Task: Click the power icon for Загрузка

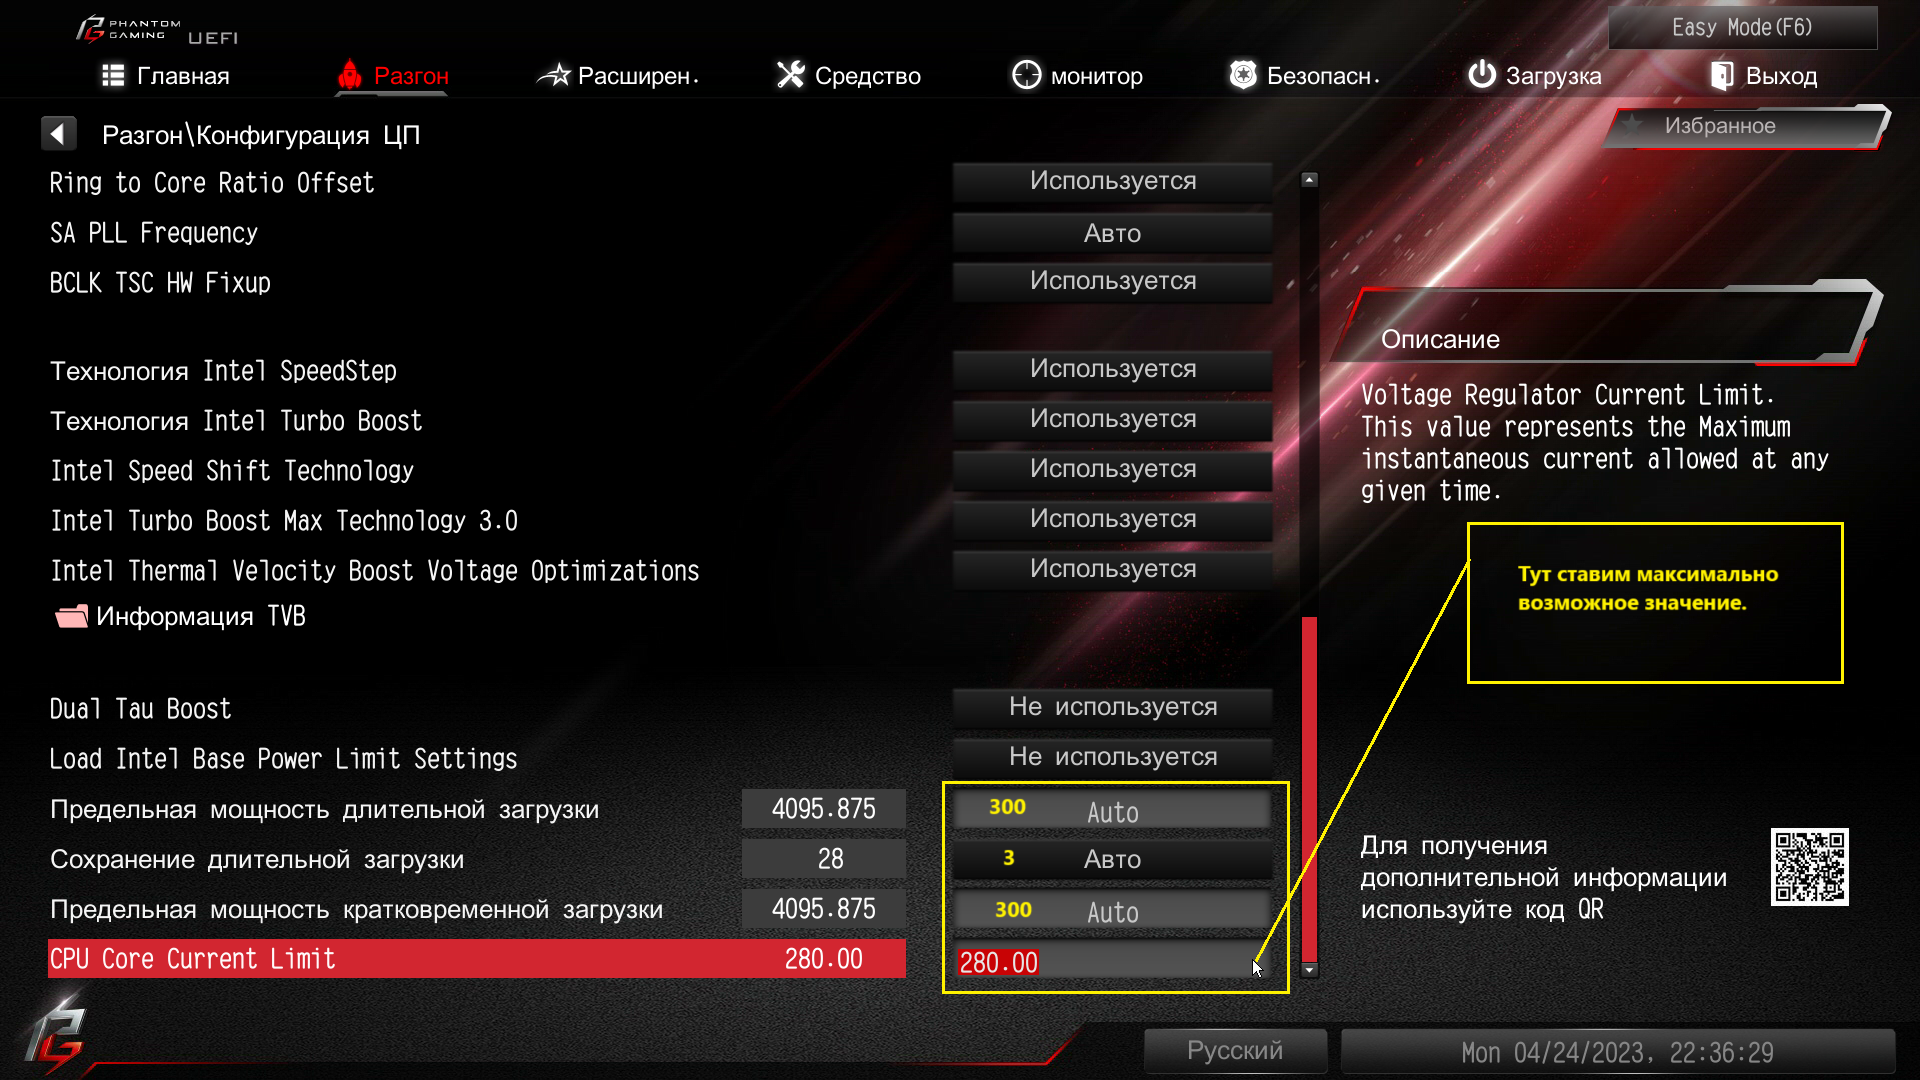Action: point(1481,75)
